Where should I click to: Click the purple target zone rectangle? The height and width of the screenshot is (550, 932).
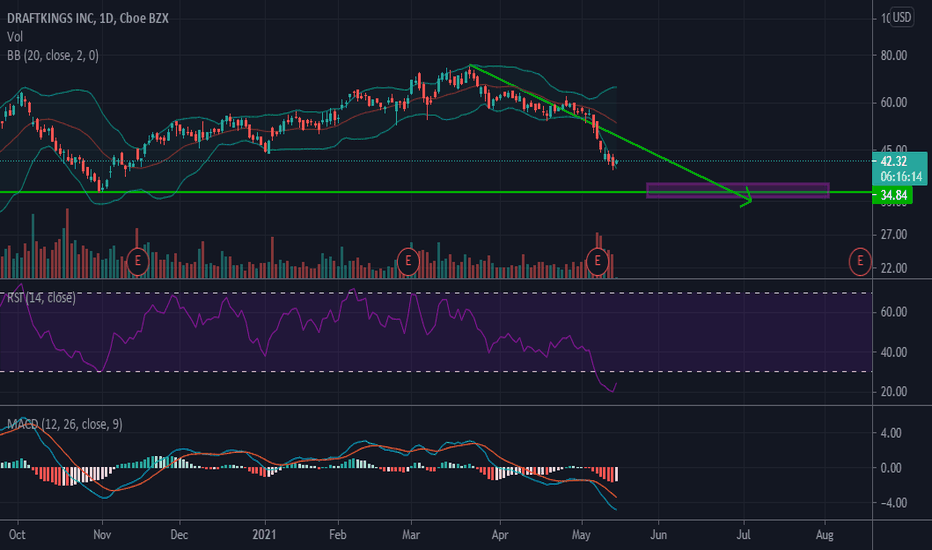click(738, 190)
